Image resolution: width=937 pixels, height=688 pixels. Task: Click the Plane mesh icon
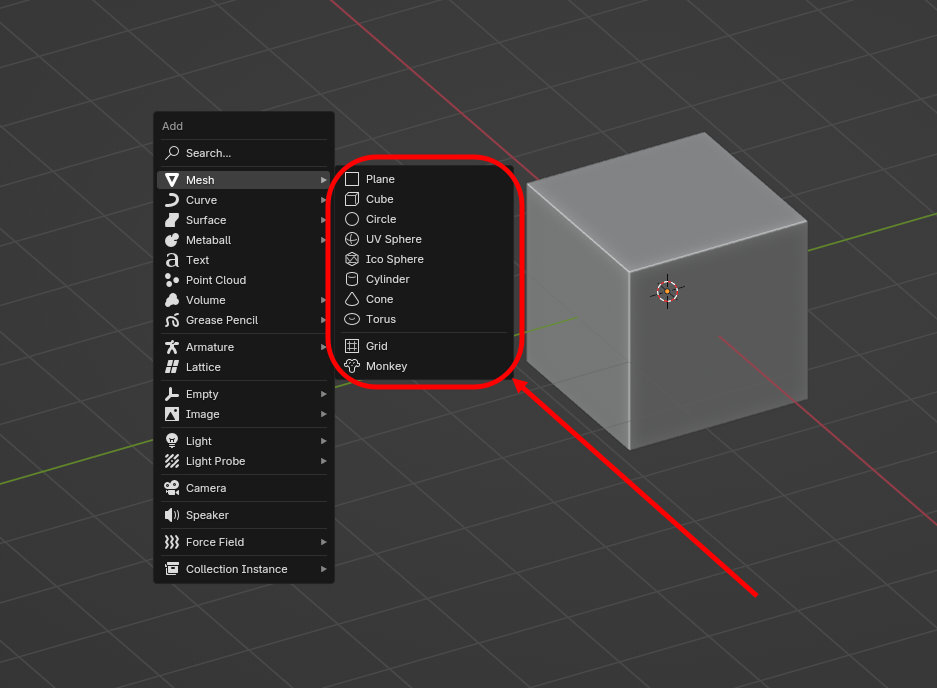pos(352,179)
